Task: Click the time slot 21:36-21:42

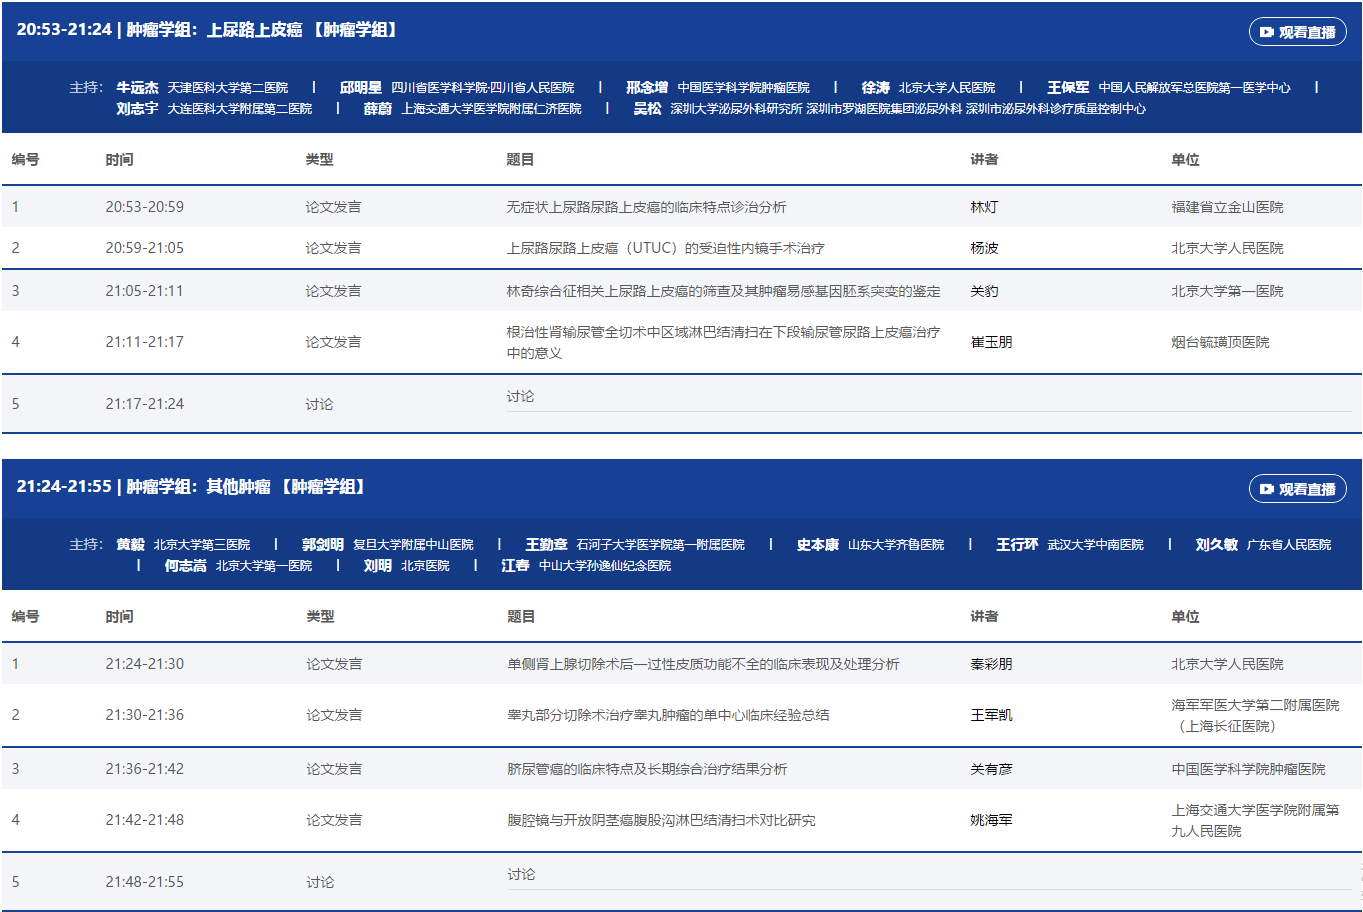Action: (x=145, y=769)
